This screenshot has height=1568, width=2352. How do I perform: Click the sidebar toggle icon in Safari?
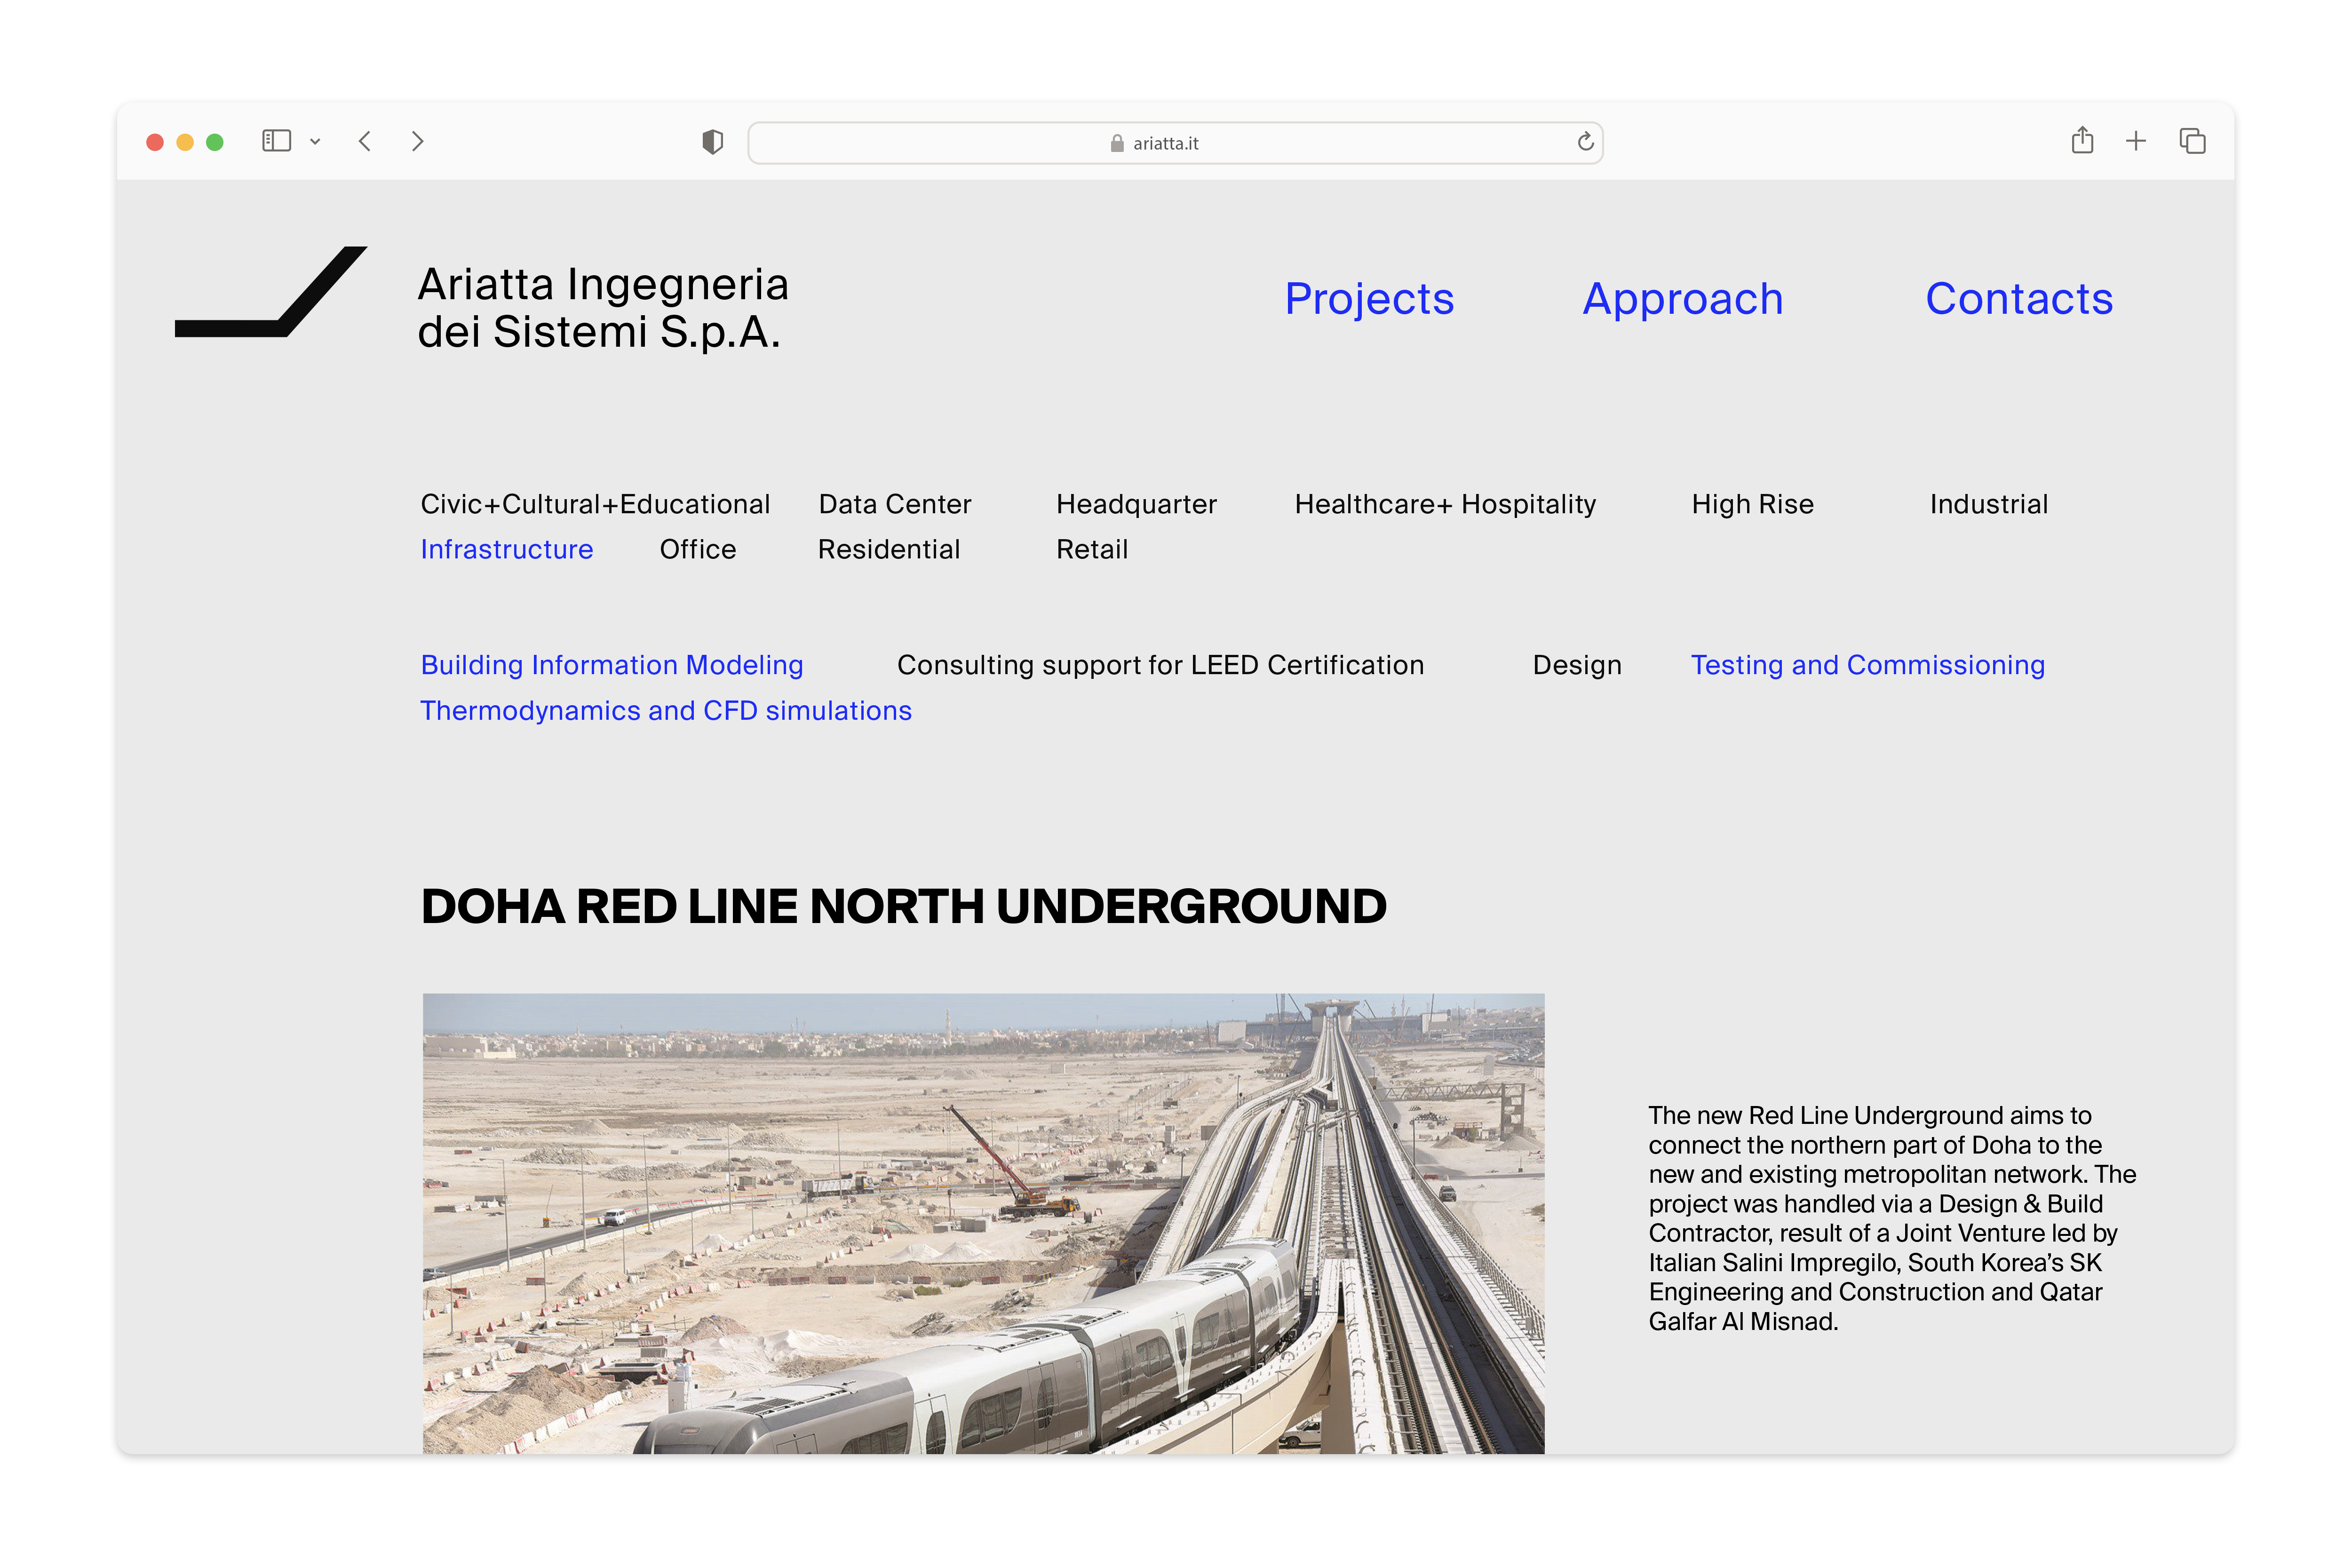tap(276, 141)
